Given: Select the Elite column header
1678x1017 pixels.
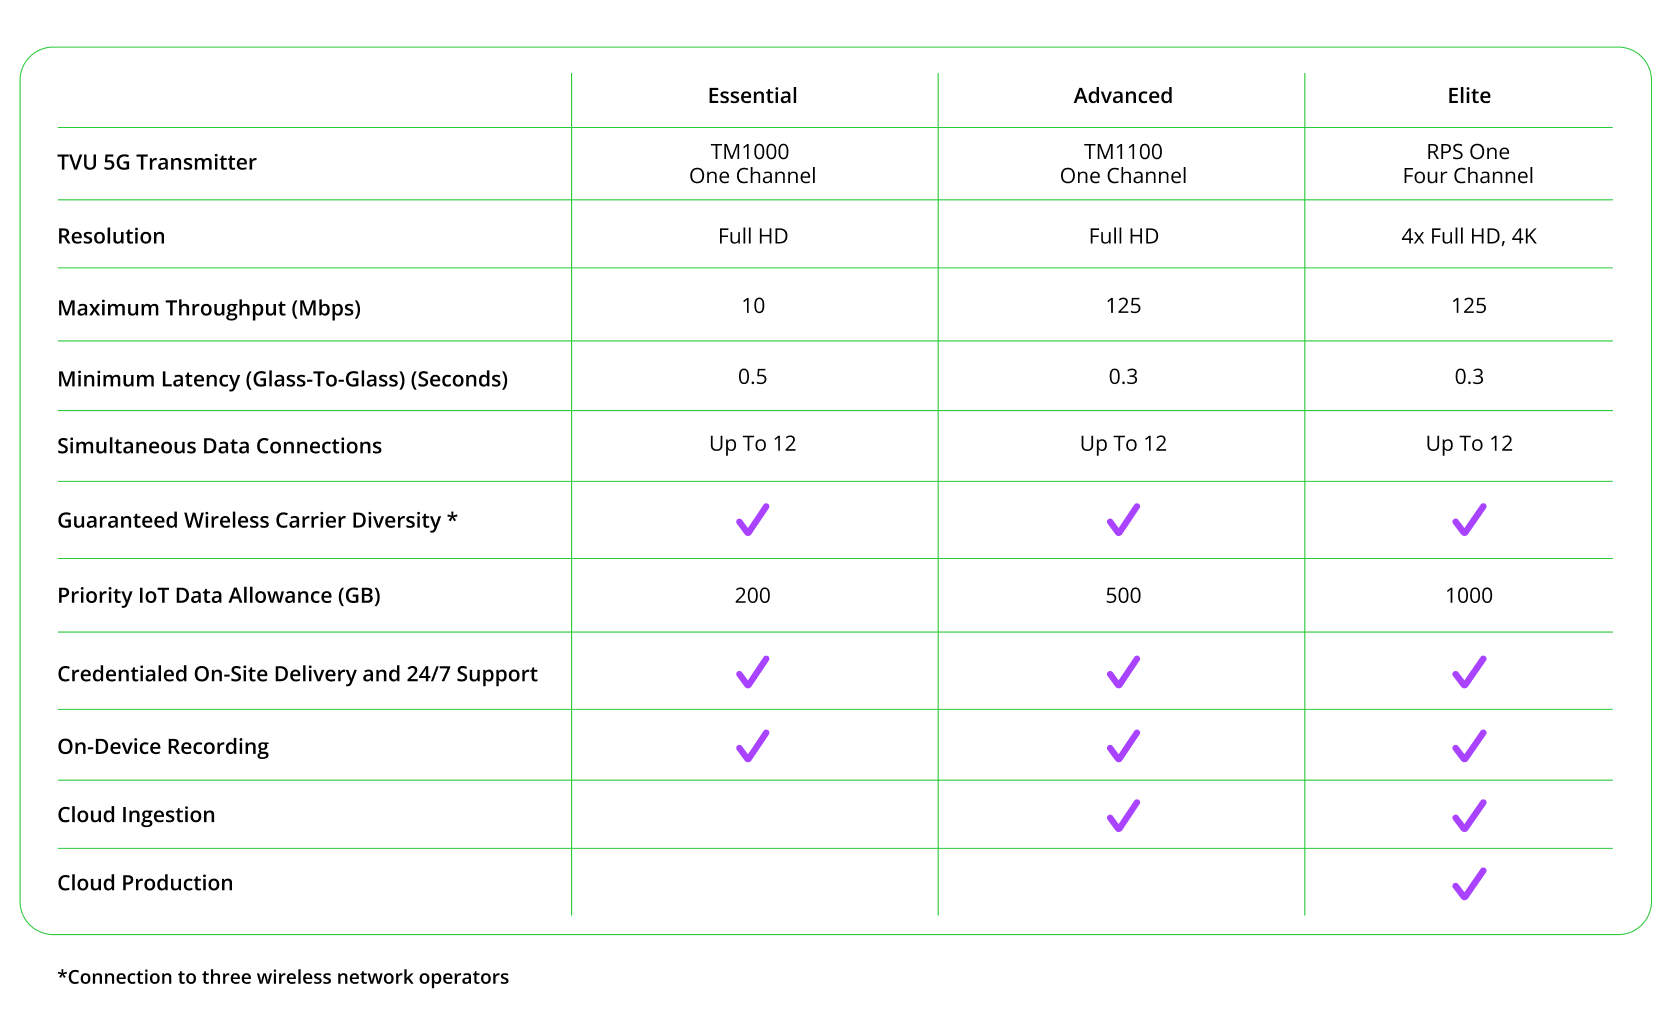Looking at the screenshot, I should coord(1469,96).
